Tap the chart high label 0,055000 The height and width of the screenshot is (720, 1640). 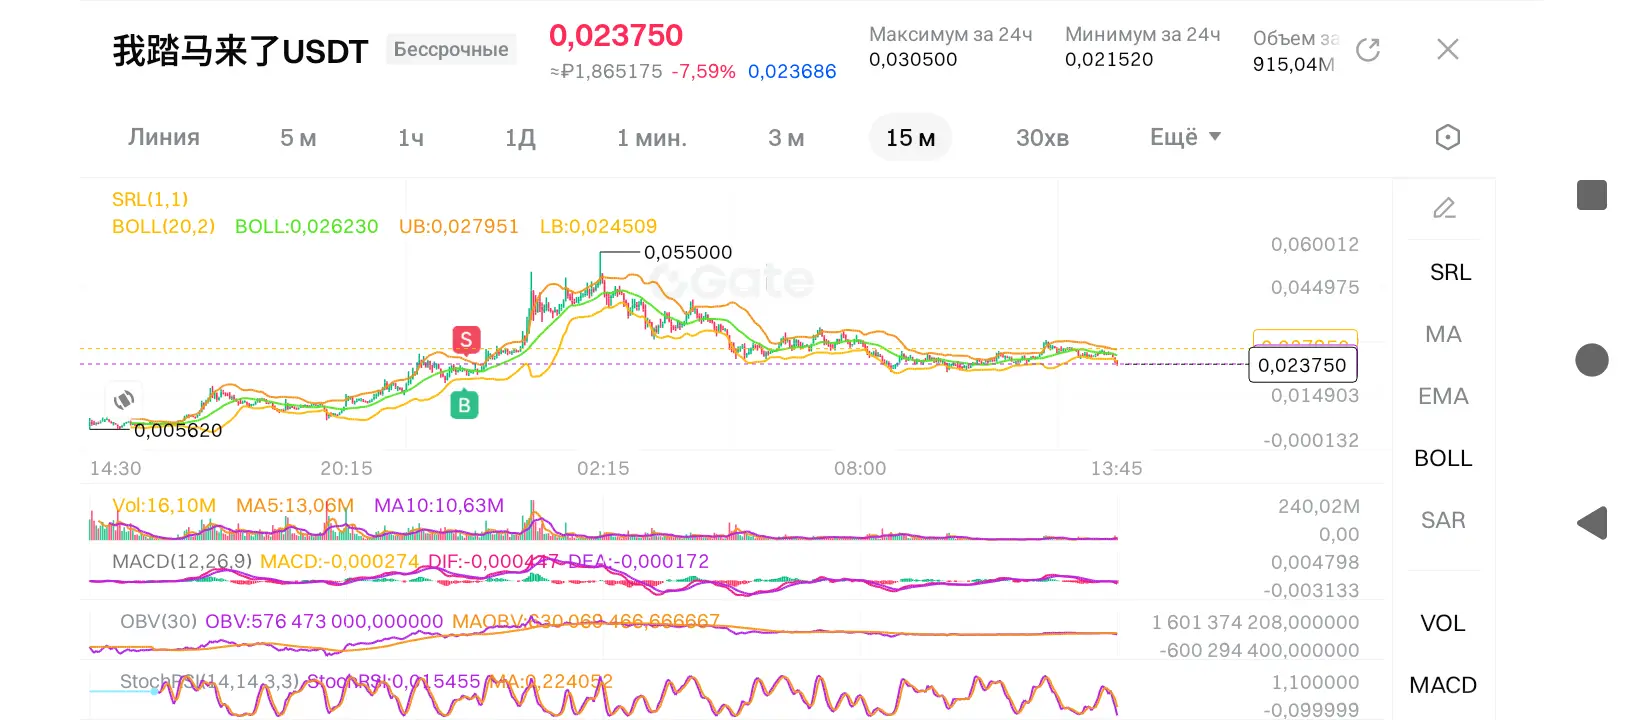pos(688,252)
